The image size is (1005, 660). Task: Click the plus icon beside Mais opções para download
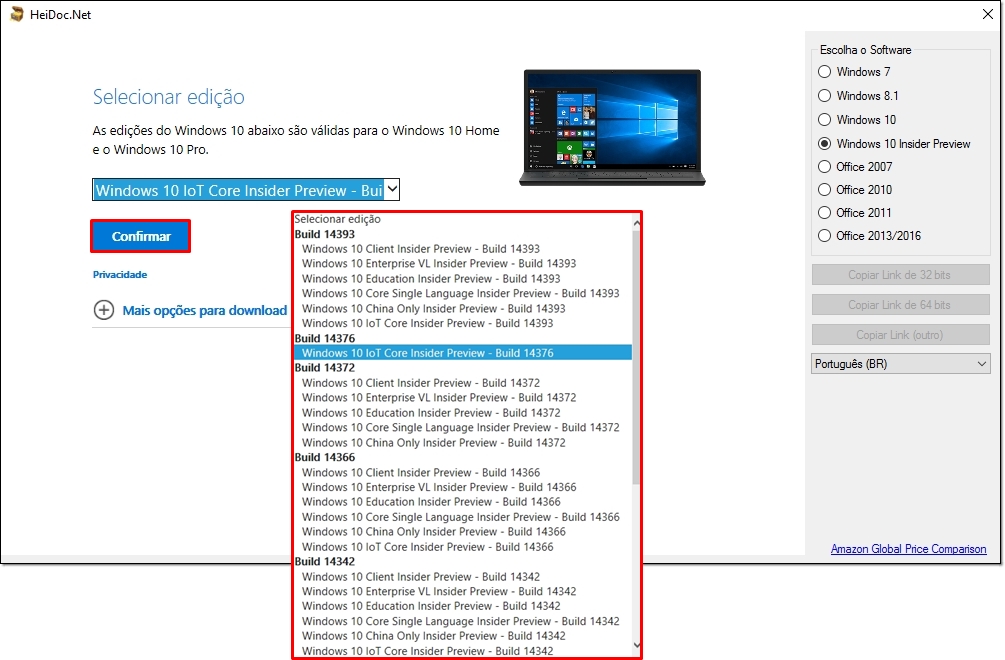pos(104,310)
